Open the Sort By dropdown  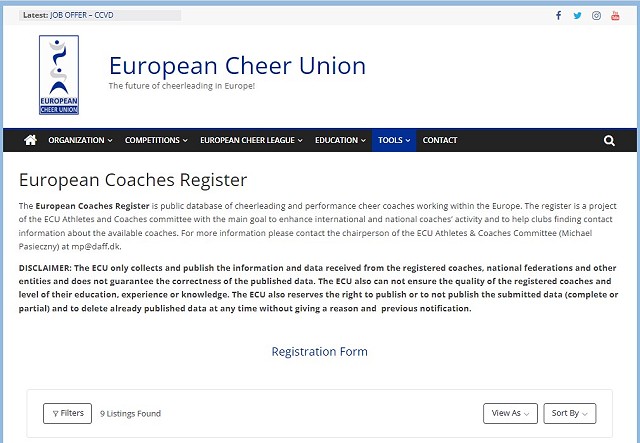click(x=569, y=413)
